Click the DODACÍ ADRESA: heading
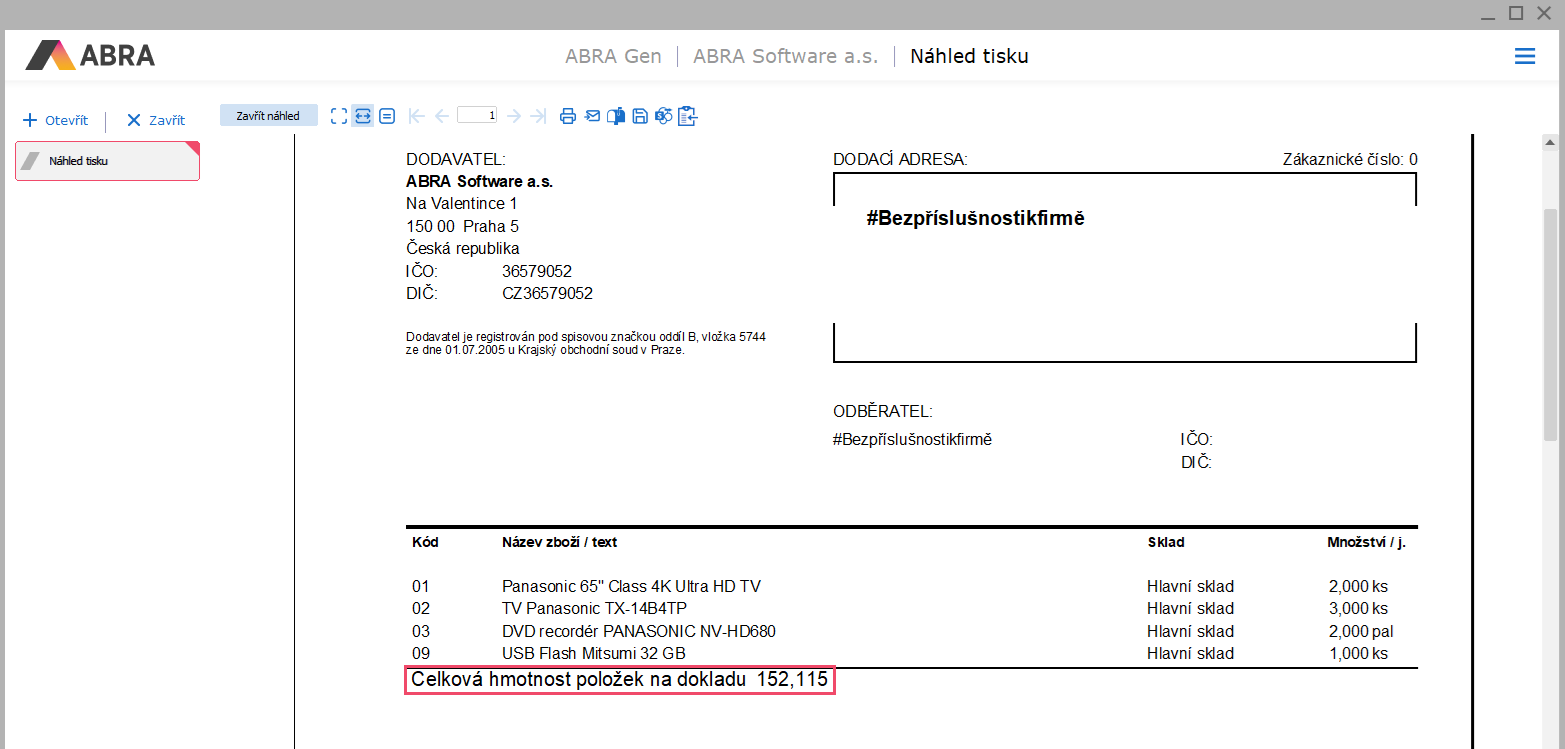This screenshot has width=1565, height=749. point(900,159)
